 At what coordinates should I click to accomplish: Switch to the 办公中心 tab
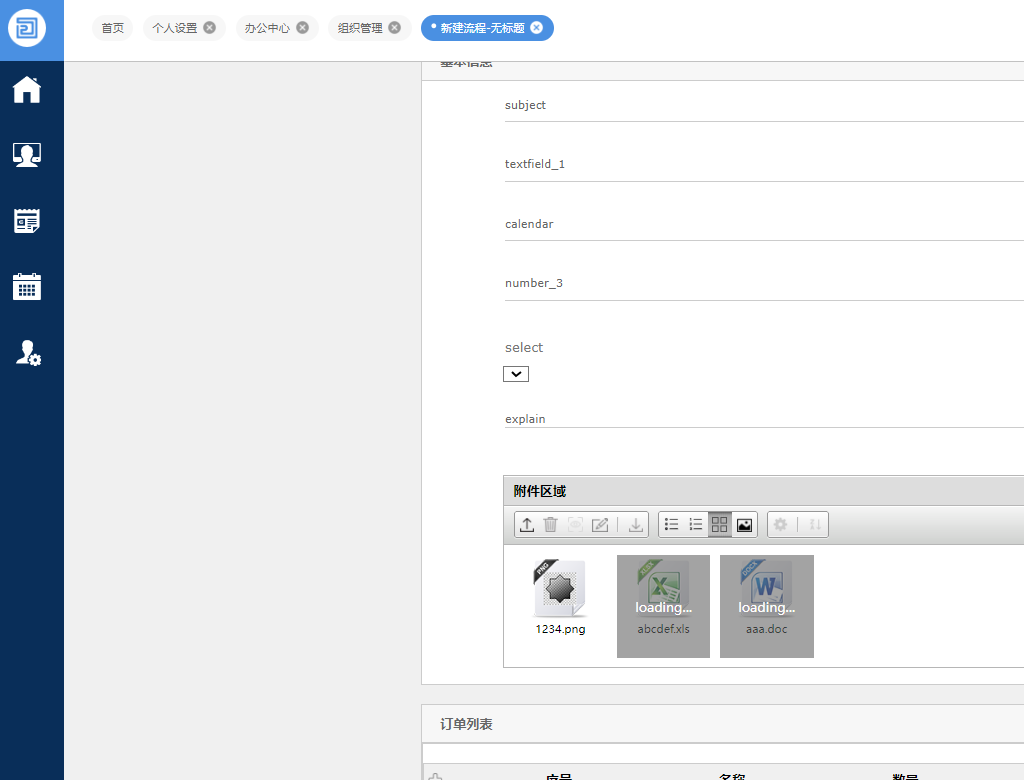(x=267, y=28)
